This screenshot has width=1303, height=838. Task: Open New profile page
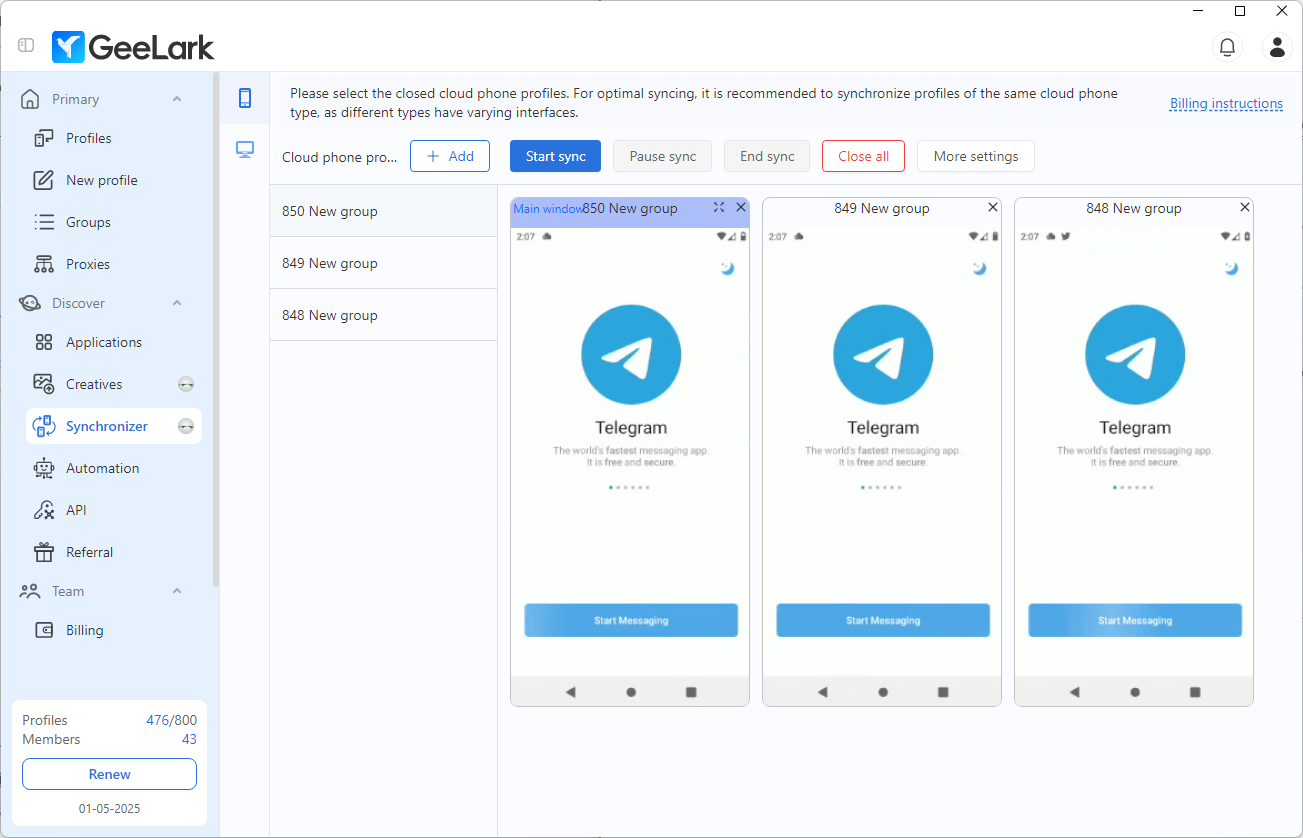pos(113,180)
